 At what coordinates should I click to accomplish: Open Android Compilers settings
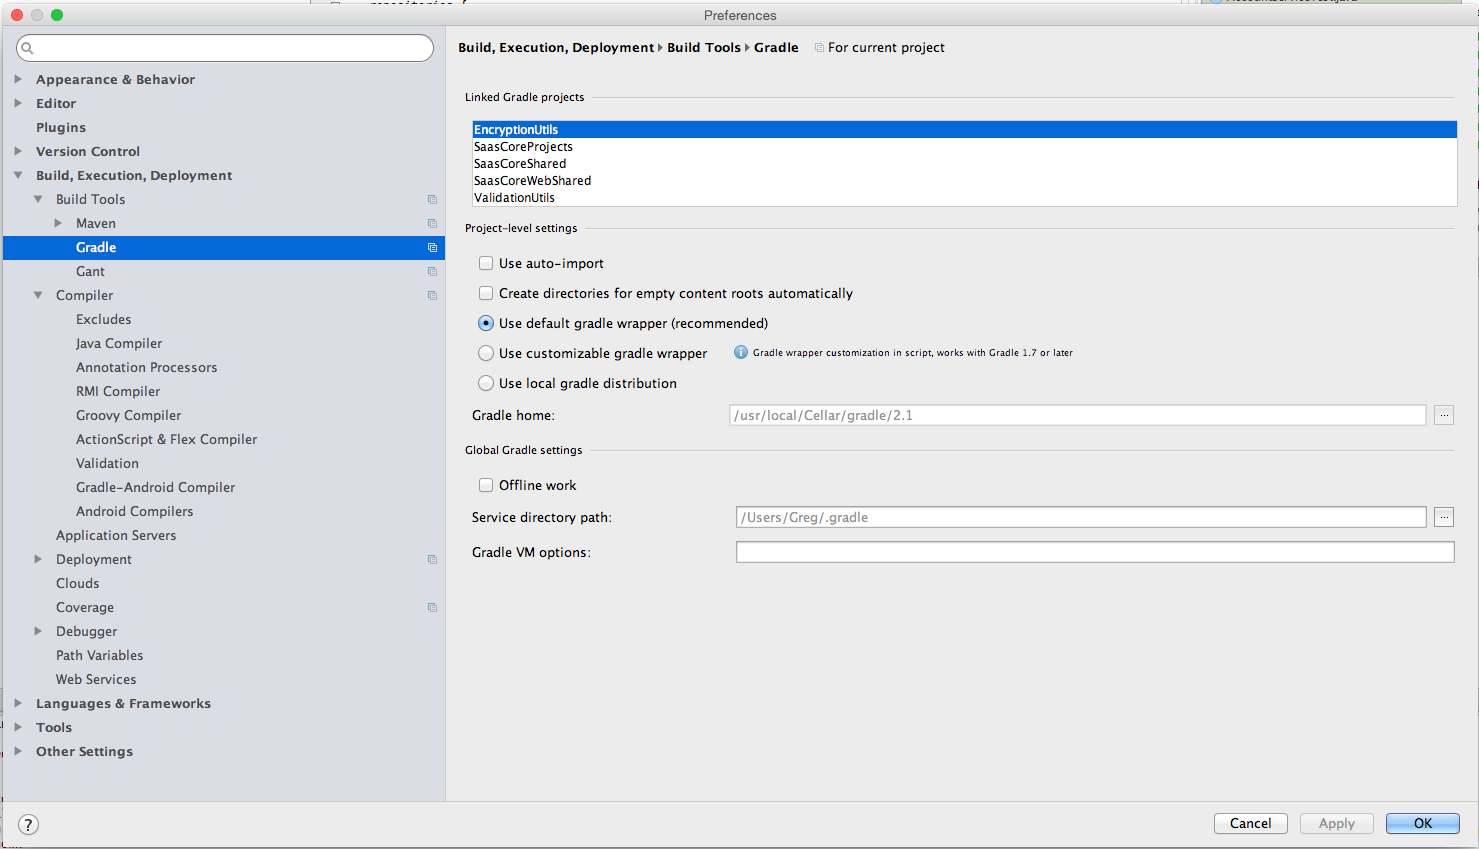pyautogui.click(x=135, y=511)
